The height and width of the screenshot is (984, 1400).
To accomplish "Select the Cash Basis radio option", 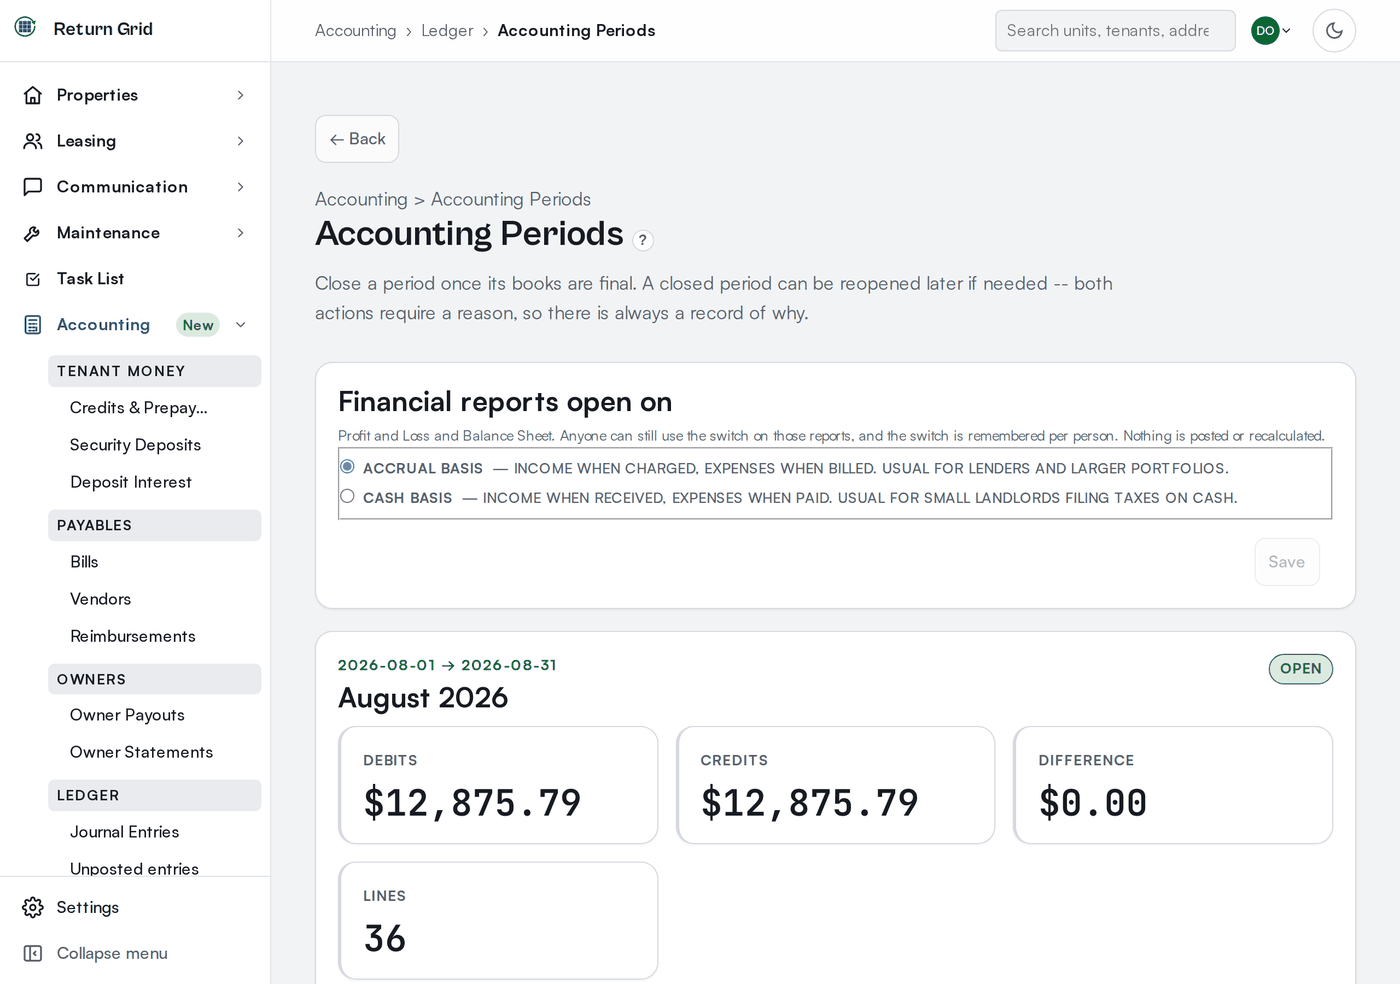I will (x=347, y=496).
